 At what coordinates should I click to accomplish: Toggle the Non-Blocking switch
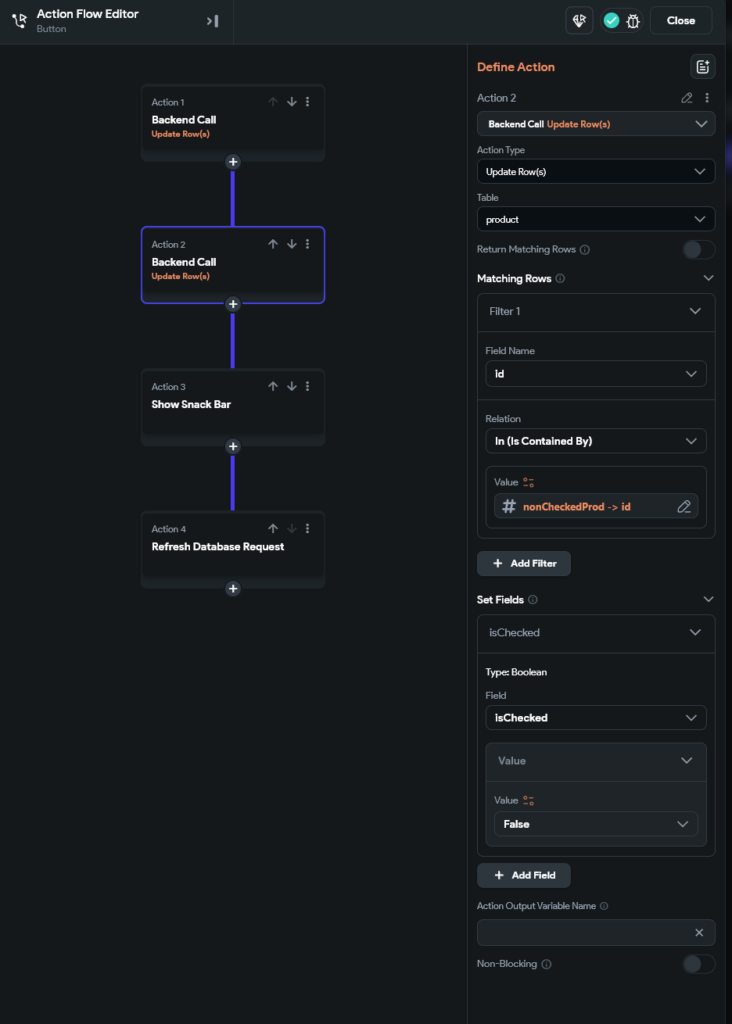pos(699,965)
